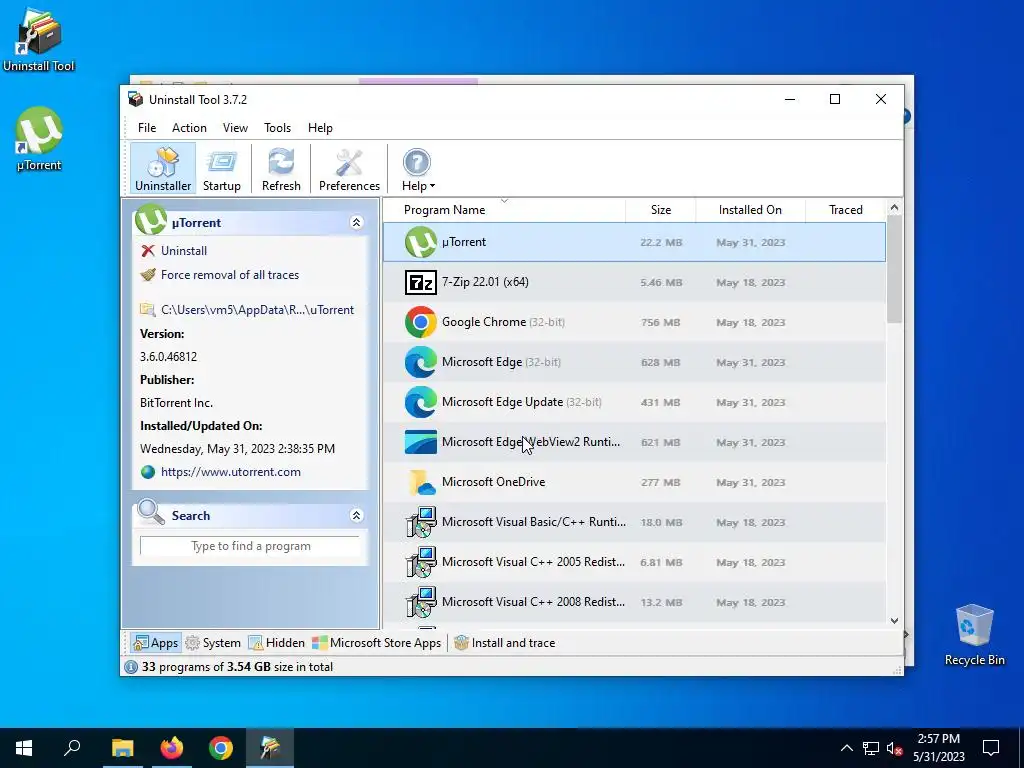Click the Uninstall Tool desktop shortcut
Viewport: 1024px width, 768px height.
click(39, 39)
